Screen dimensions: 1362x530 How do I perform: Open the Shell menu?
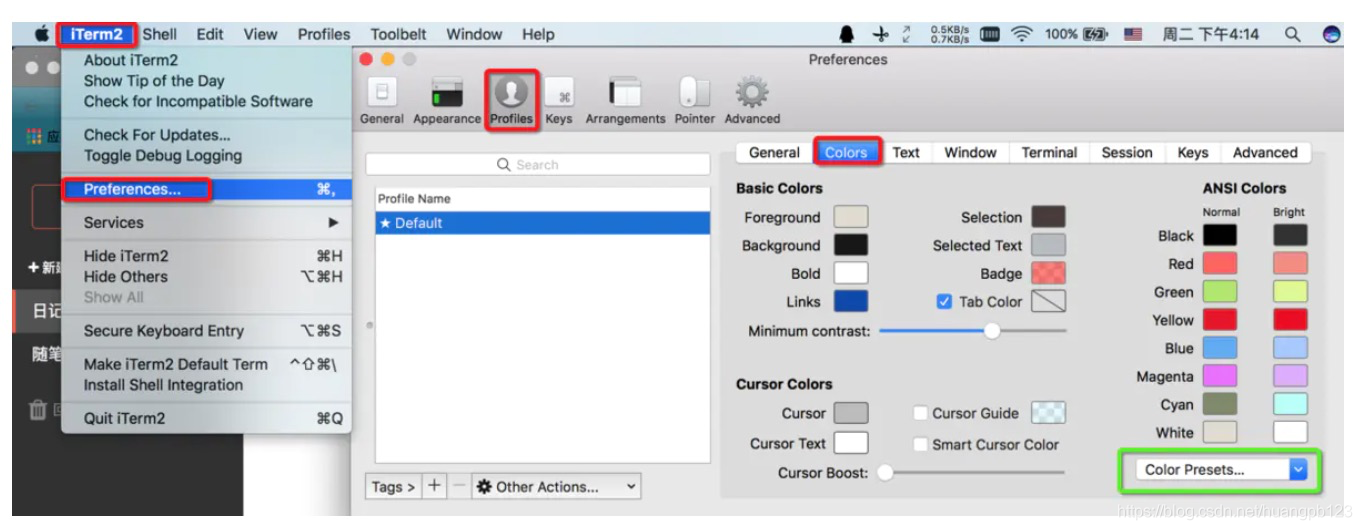click(160, 34)
